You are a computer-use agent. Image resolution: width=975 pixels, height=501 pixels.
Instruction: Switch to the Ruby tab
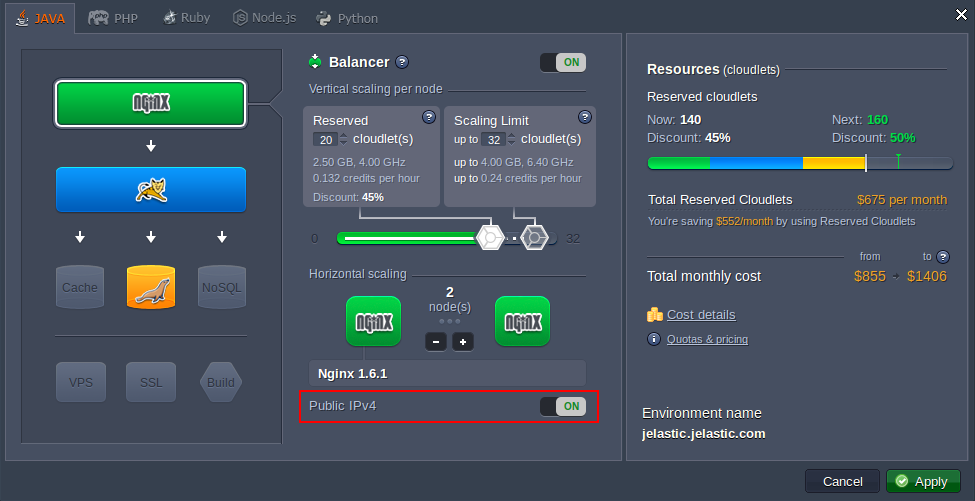(x=187, y=18)
